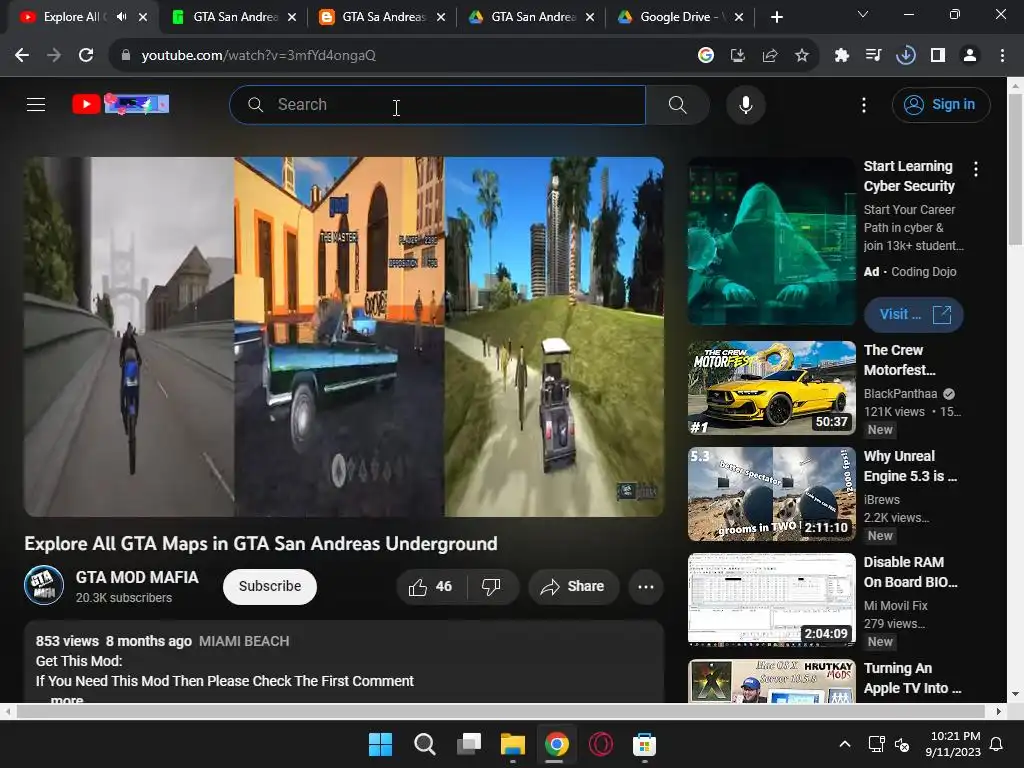Image resolution: width=1024 pixels, height=768 pixels.
Task: Open the clock showing 10:21 PM
Action: (953, 744)
